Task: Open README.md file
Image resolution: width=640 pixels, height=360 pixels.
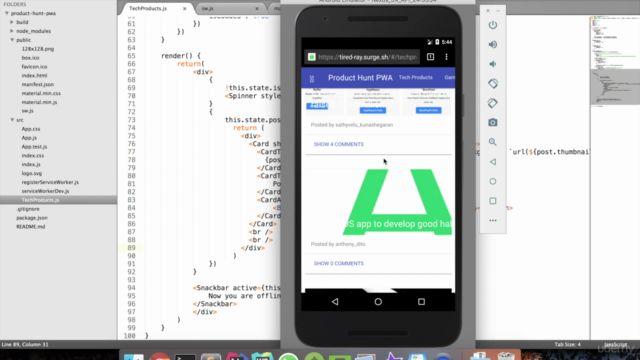Action: click(x=31, y=227)
